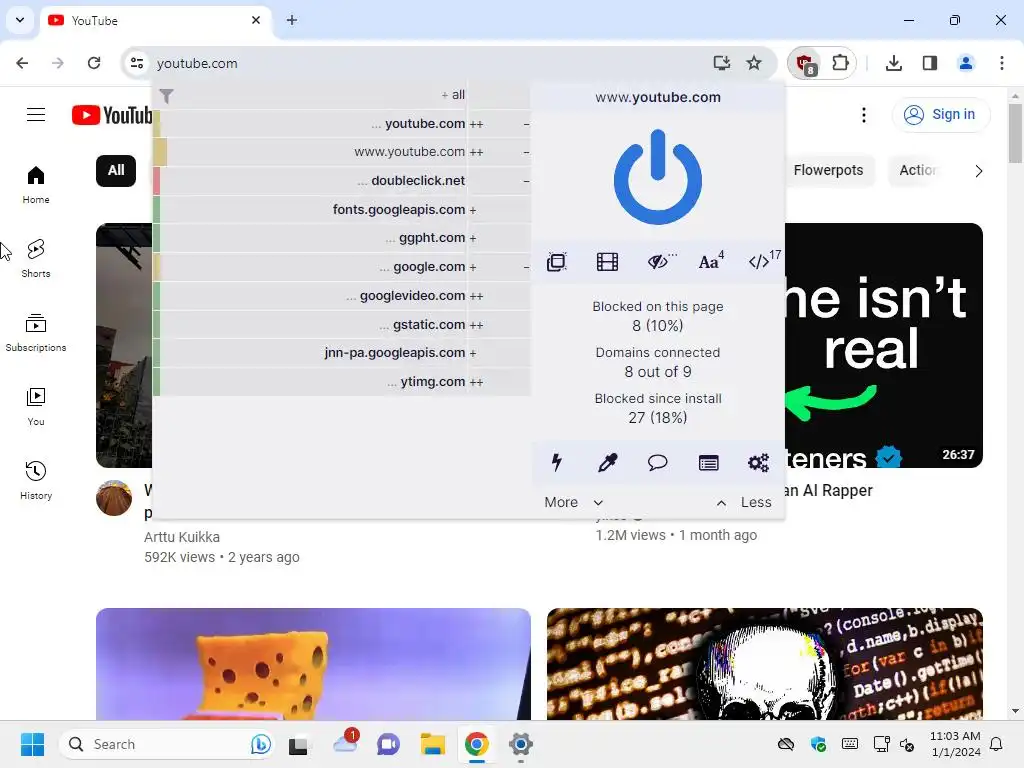Select the youtube.com domain row
Viewport: 1024px width, 768px height.
pyautogui.click(x=342, y=123)
